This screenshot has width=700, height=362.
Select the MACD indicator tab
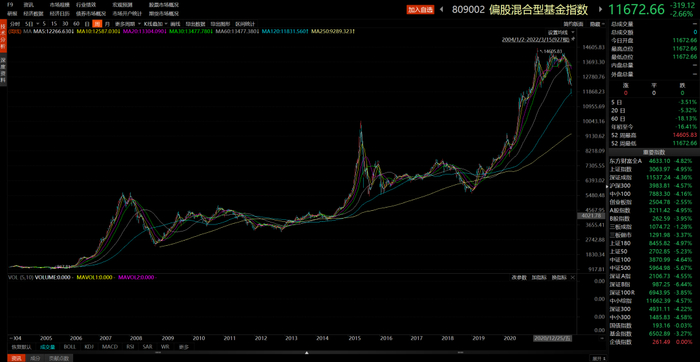click(x=109, y=346)
